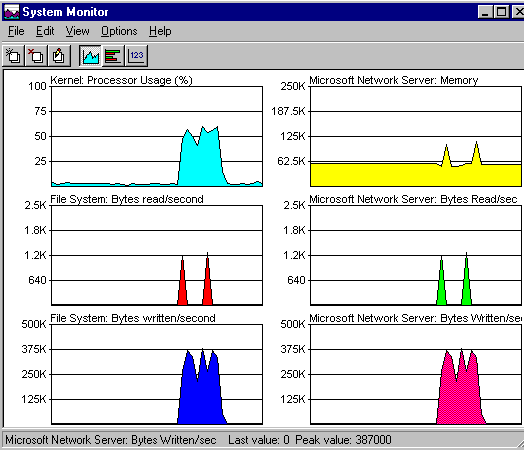Image resolution: width=524 pixels, height=450 pixels.
Task: Select Microsoft Network Server Bytes Read/sec chart
Action: [x=416, y=255]
